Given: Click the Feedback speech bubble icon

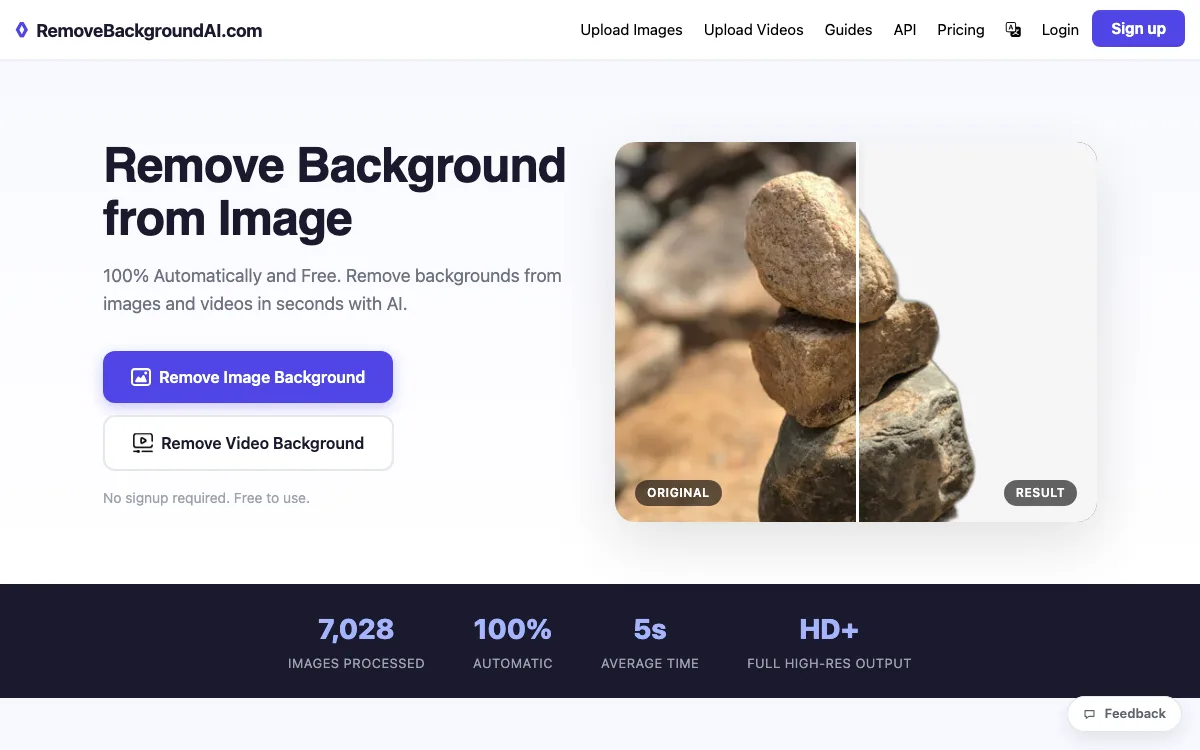Looking at the screenshot, I should 1090,714.
